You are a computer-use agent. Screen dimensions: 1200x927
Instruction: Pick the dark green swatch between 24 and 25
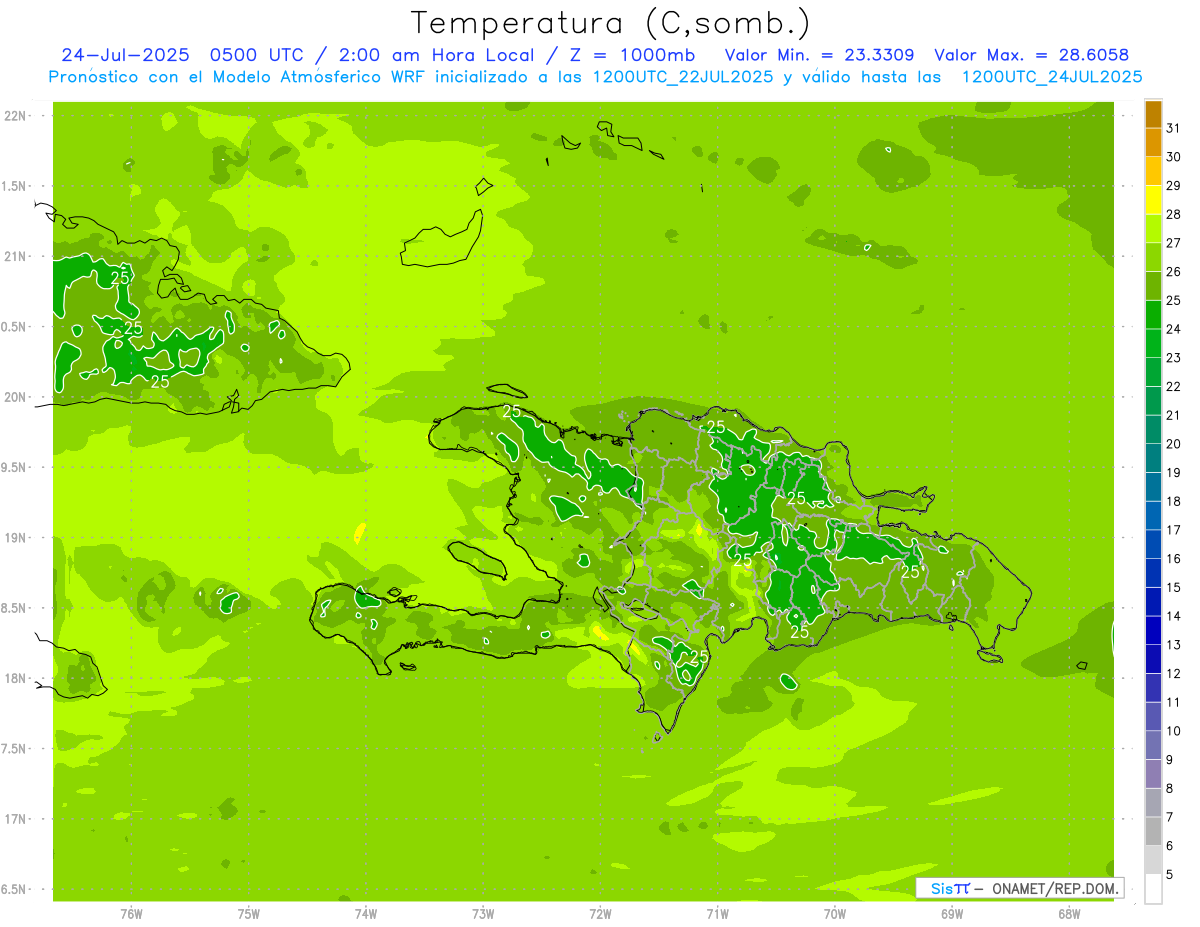pos(1153,315)
